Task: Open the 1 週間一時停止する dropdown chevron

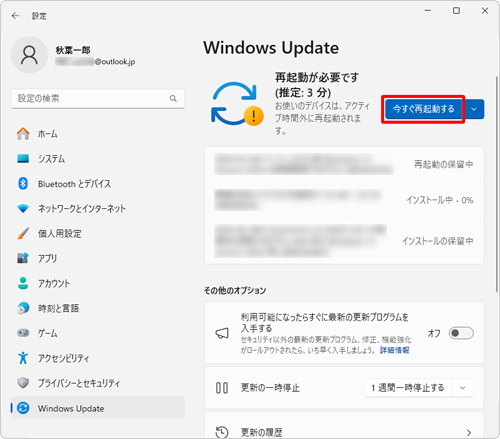Action: pos(462,388)
